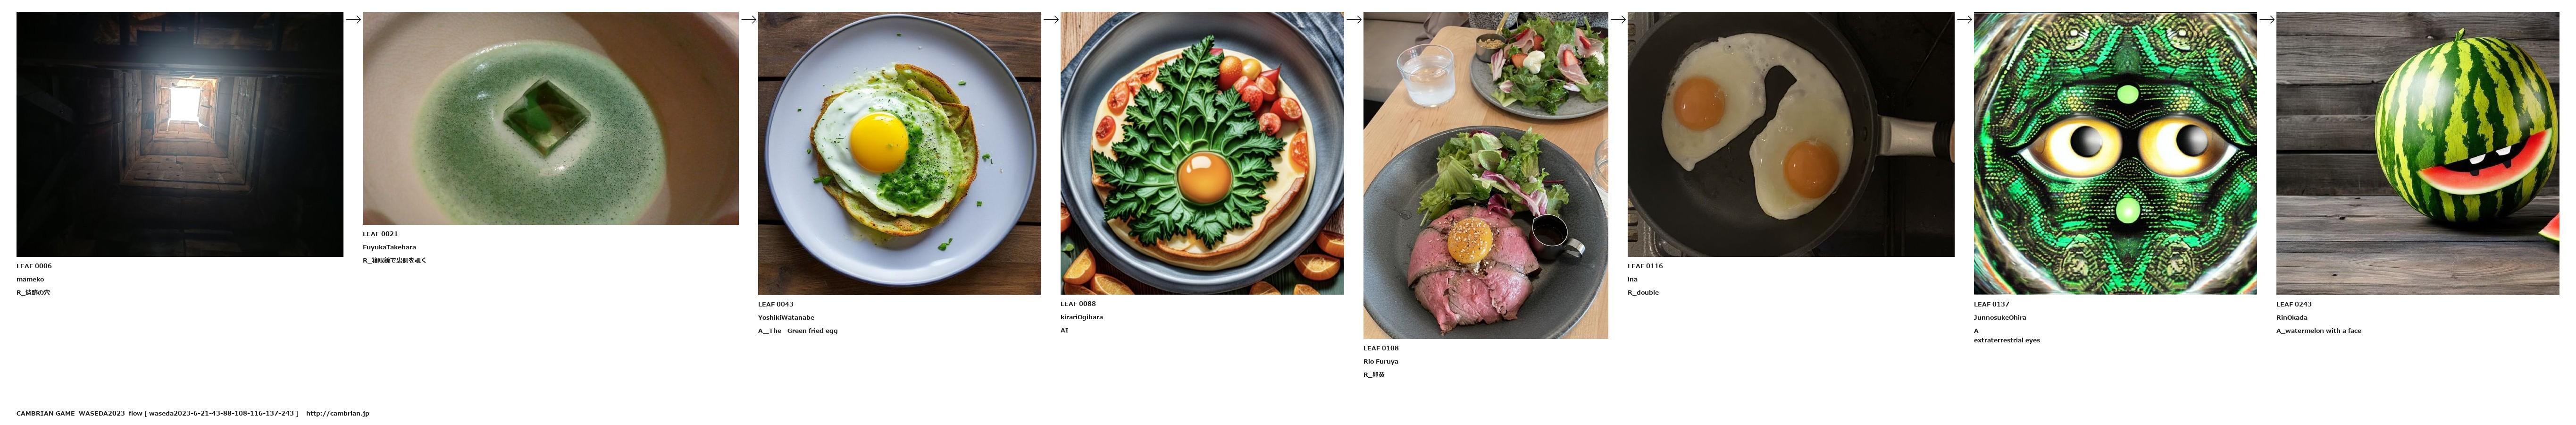The width and height of the screenshot is (2576, 425).
Task: Open the green fried egg image
Action: click(x=899, y=153)
